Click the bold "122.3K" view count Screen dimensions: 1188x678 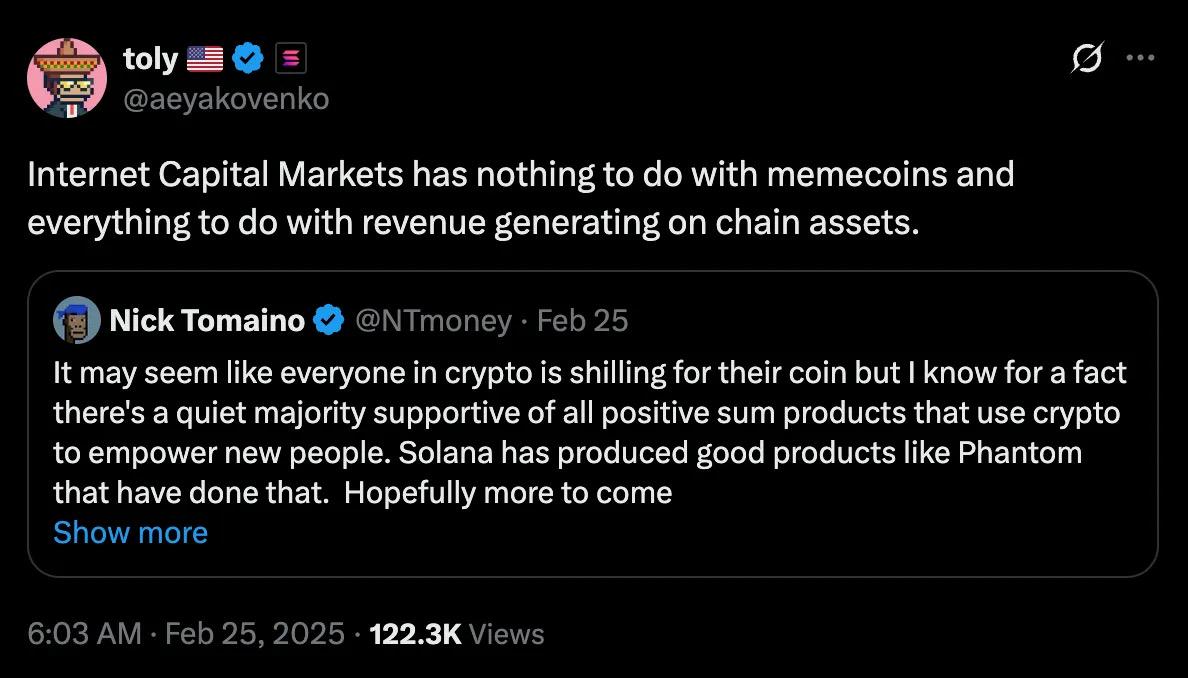tap(415, 633)
